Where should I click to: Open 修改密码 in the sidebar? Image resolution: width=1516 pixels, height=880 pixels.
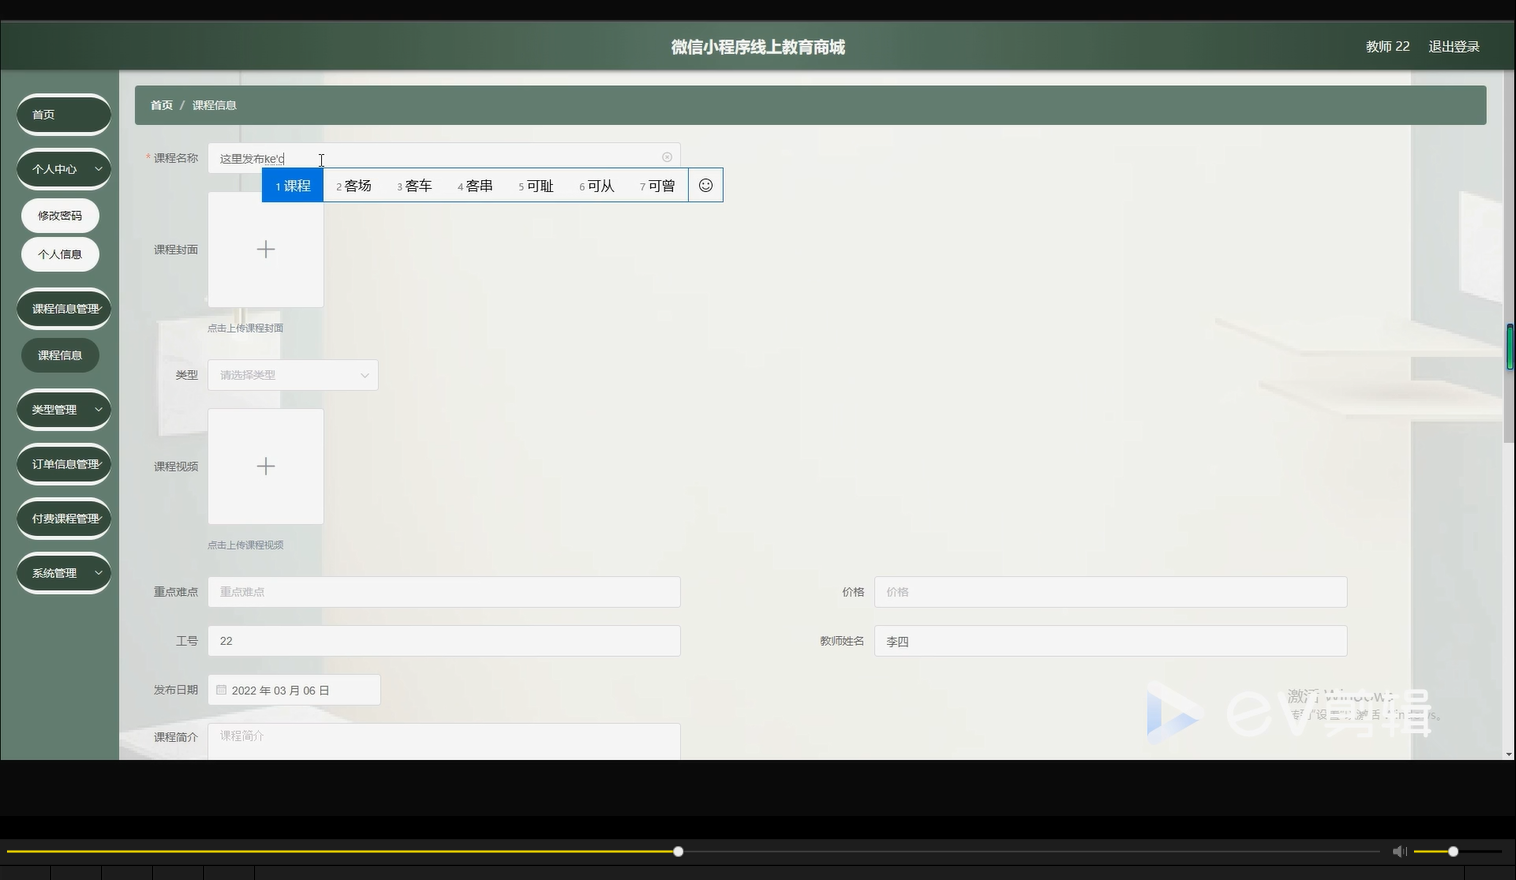pyautogui.click(x=60, y=215)
